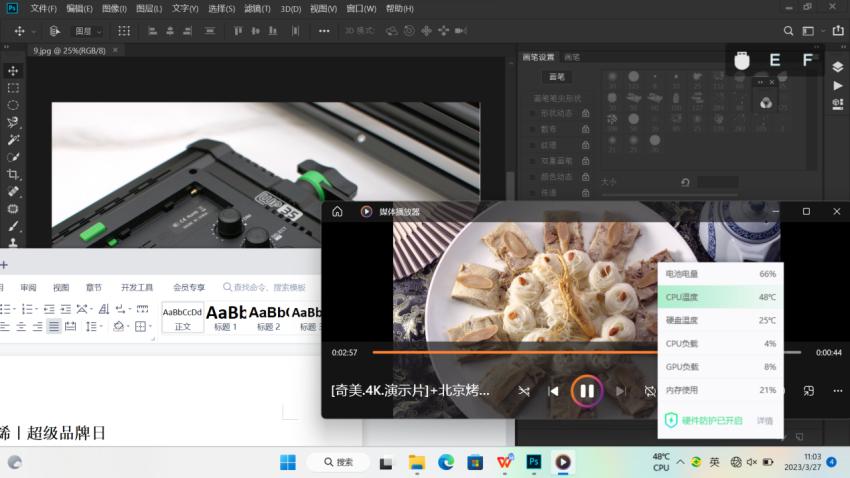The height and width of the screenshot is (478, 850).
Task: Select the Elliptical Marquee tool
Action: tap(14, 105)
